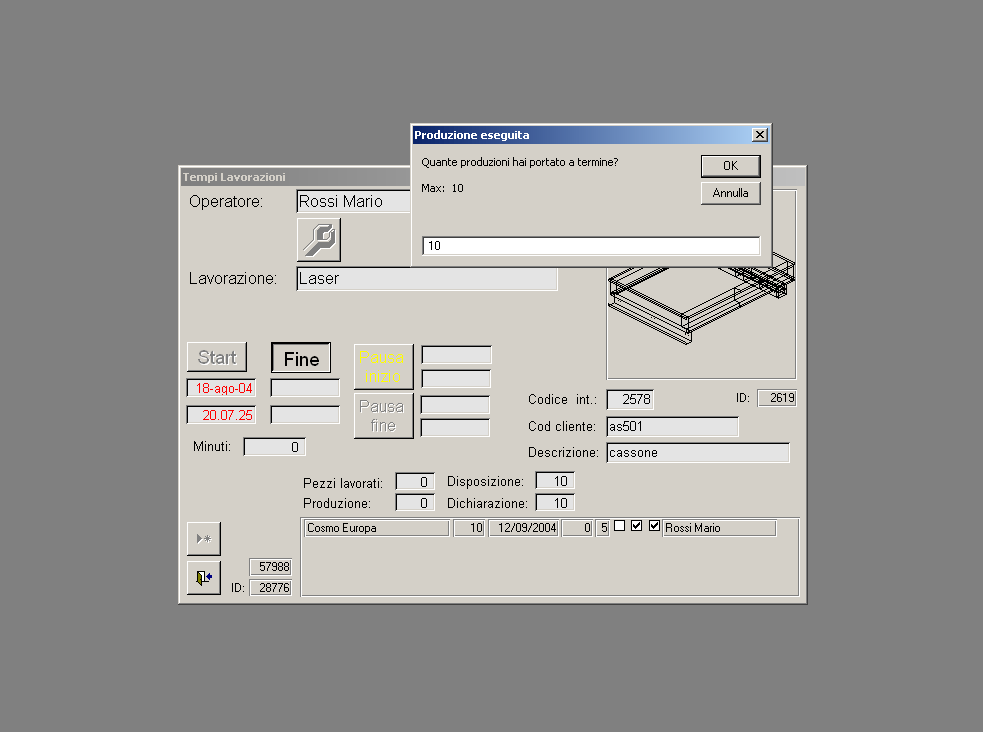
Task: Confirm the dialog with OK
Action: [730, 166]
